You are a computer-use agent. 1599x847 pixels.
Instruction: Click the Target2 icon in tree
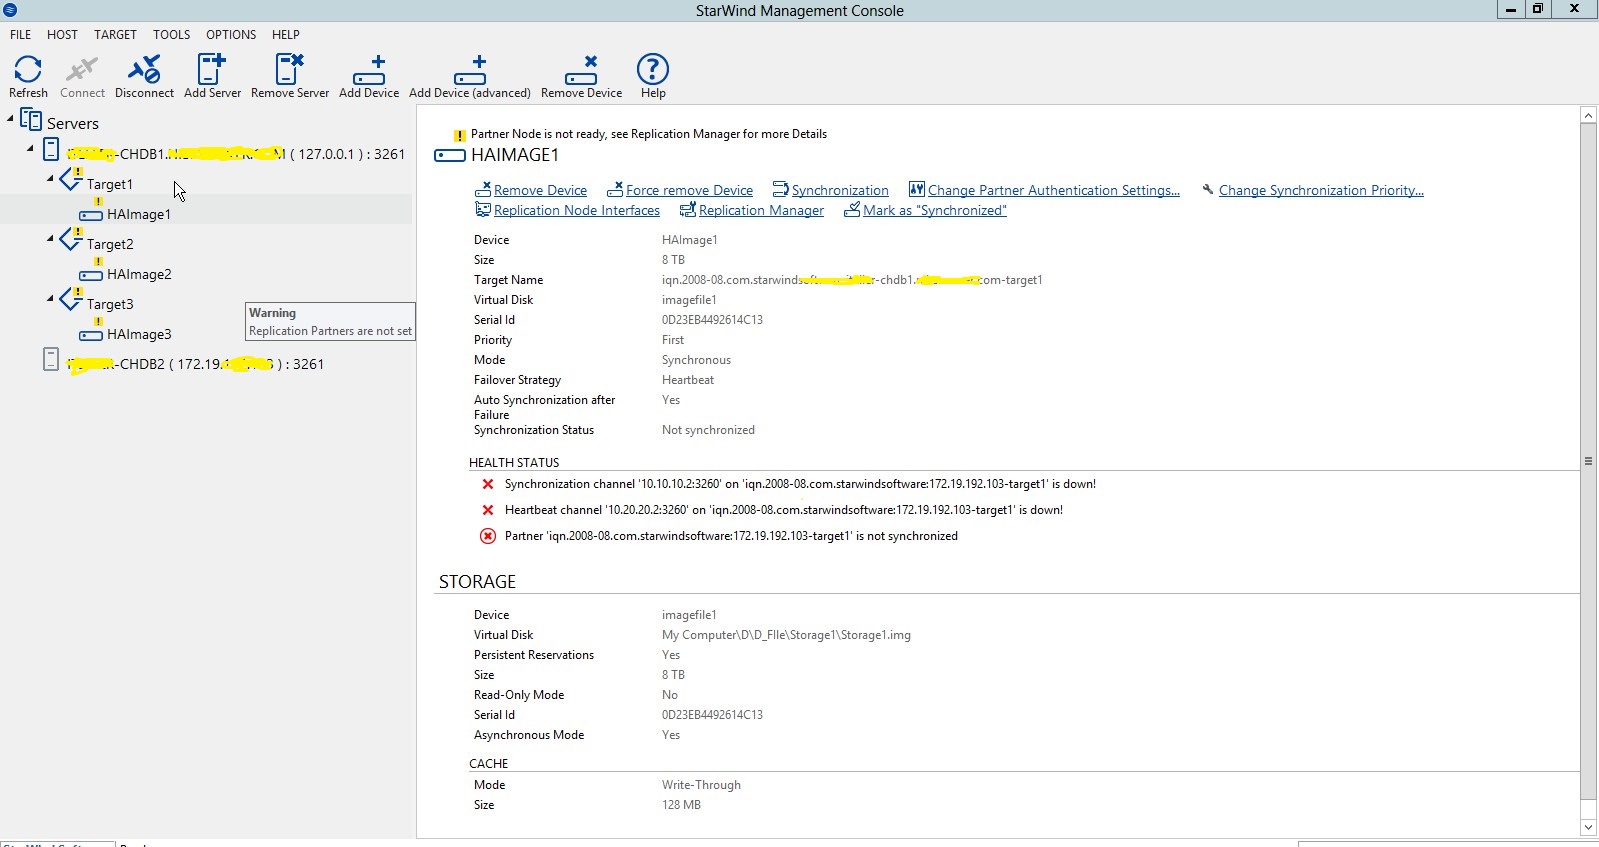(71, 241)
